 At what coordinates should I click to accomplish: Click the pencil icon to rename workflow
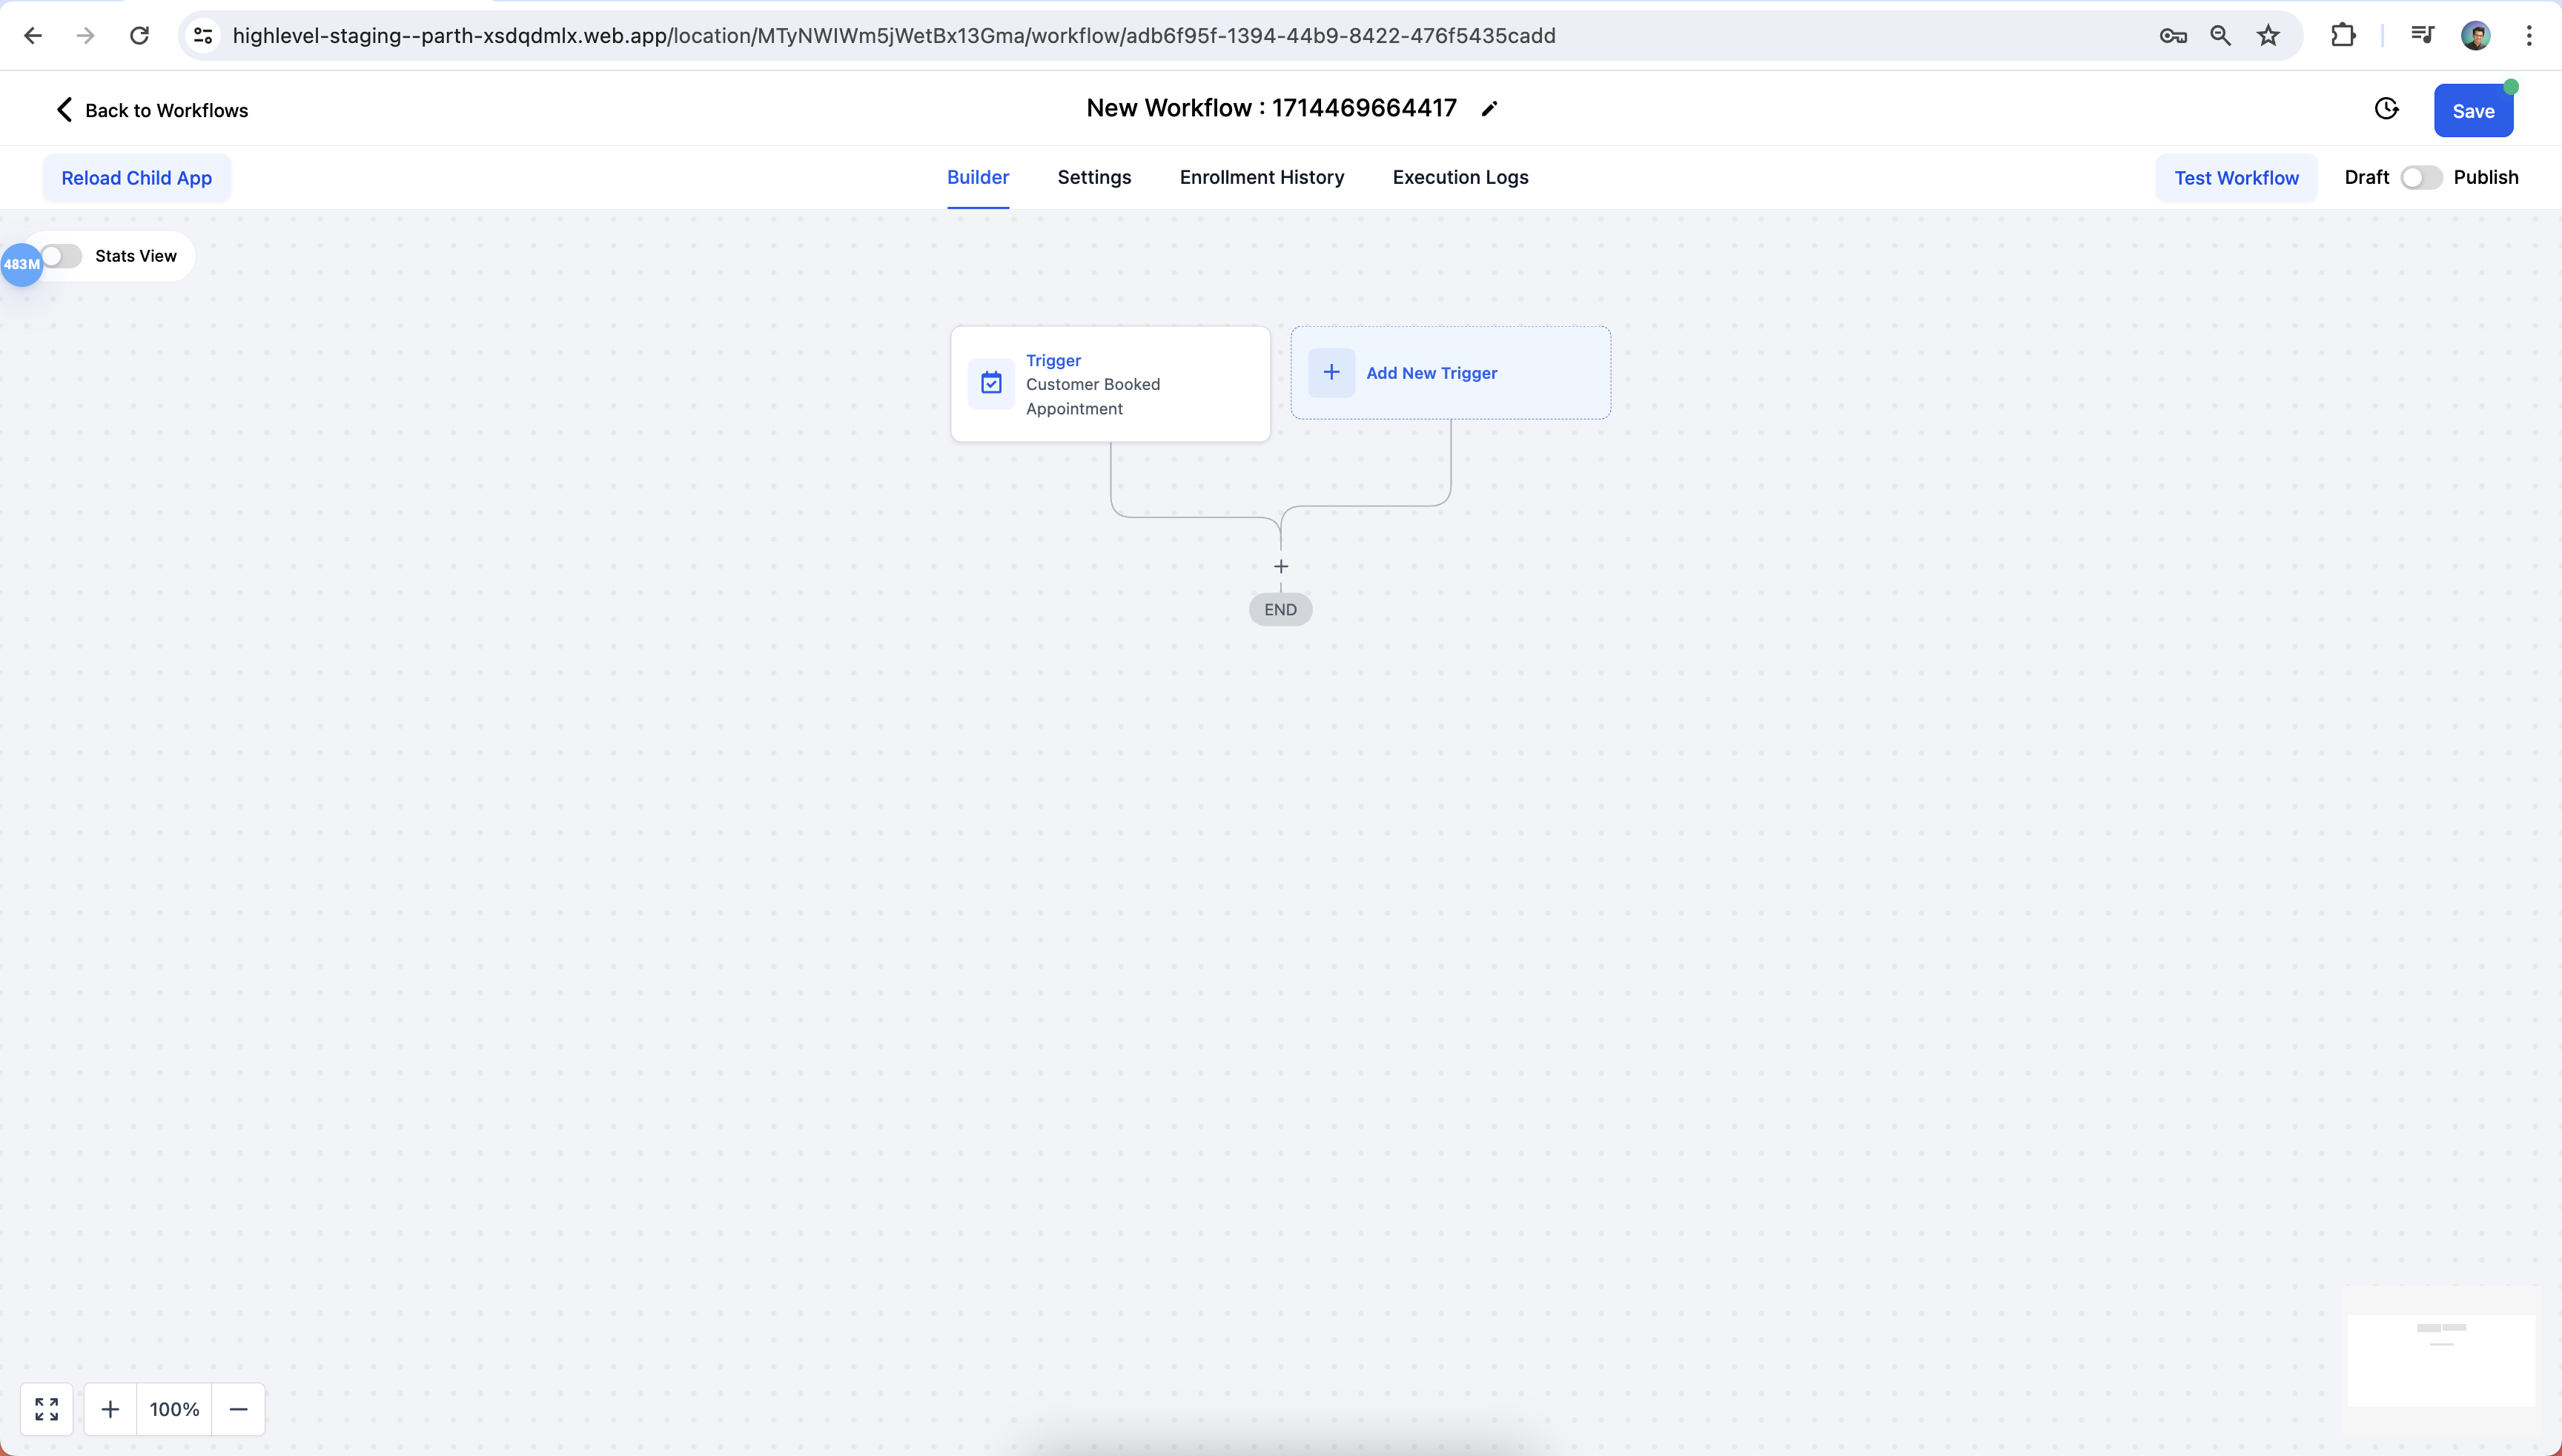(1489, 109)
